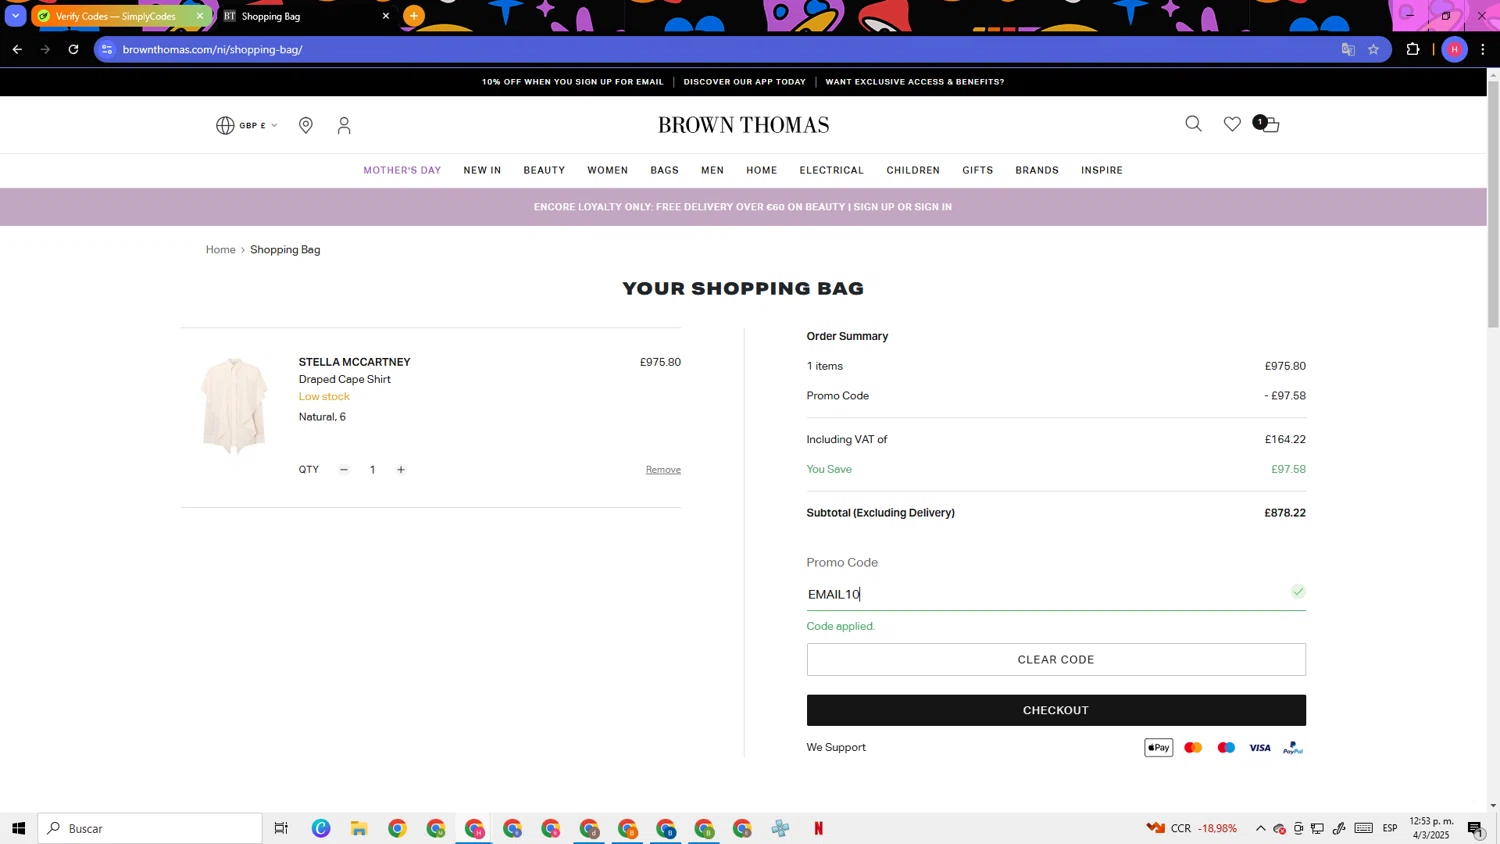Decrease quantity with the minus button
This screenshot has height=844, width=1500.
pos(344,470)
